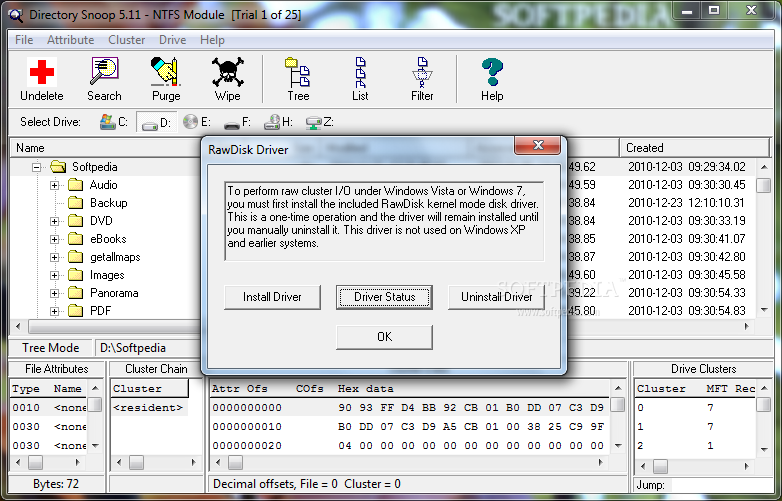The image size is (782, 501).
Task: Expand the getallmaps folder
Action: tap(54, 257)
